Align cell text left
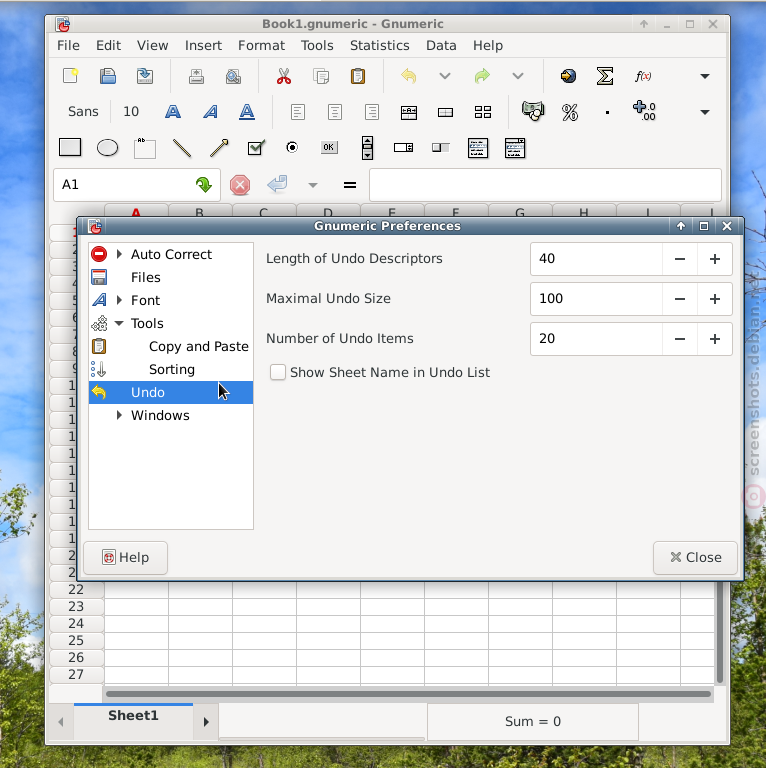 (298, 112)
